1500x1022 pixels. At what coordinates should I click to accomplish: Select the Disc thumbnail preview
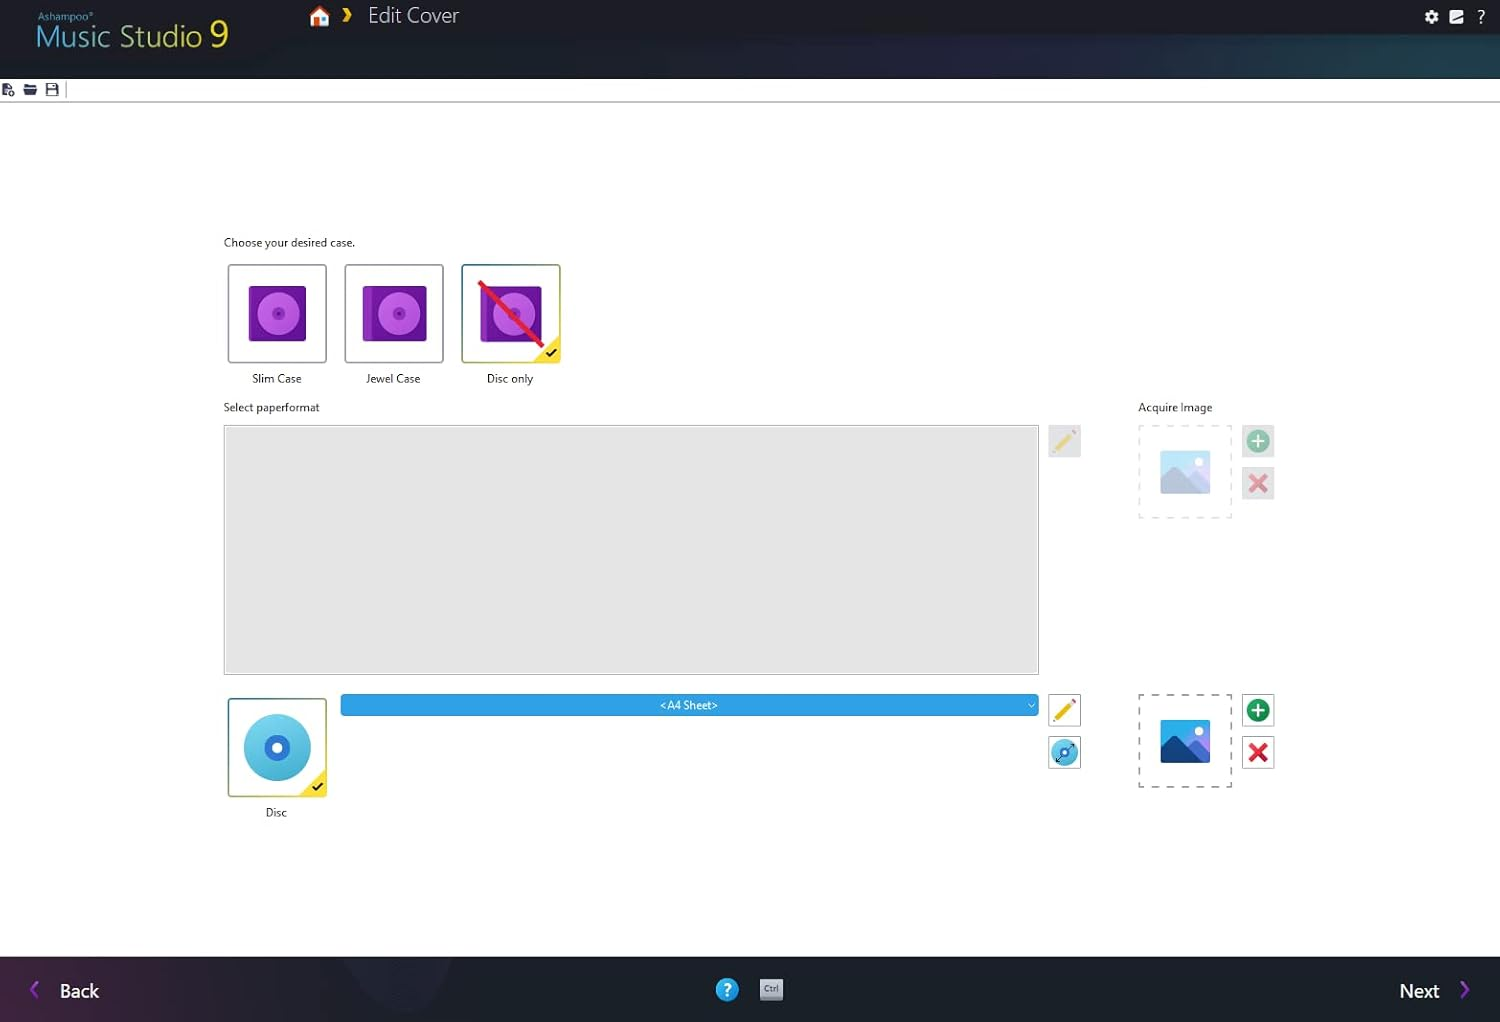pos(276,747)
